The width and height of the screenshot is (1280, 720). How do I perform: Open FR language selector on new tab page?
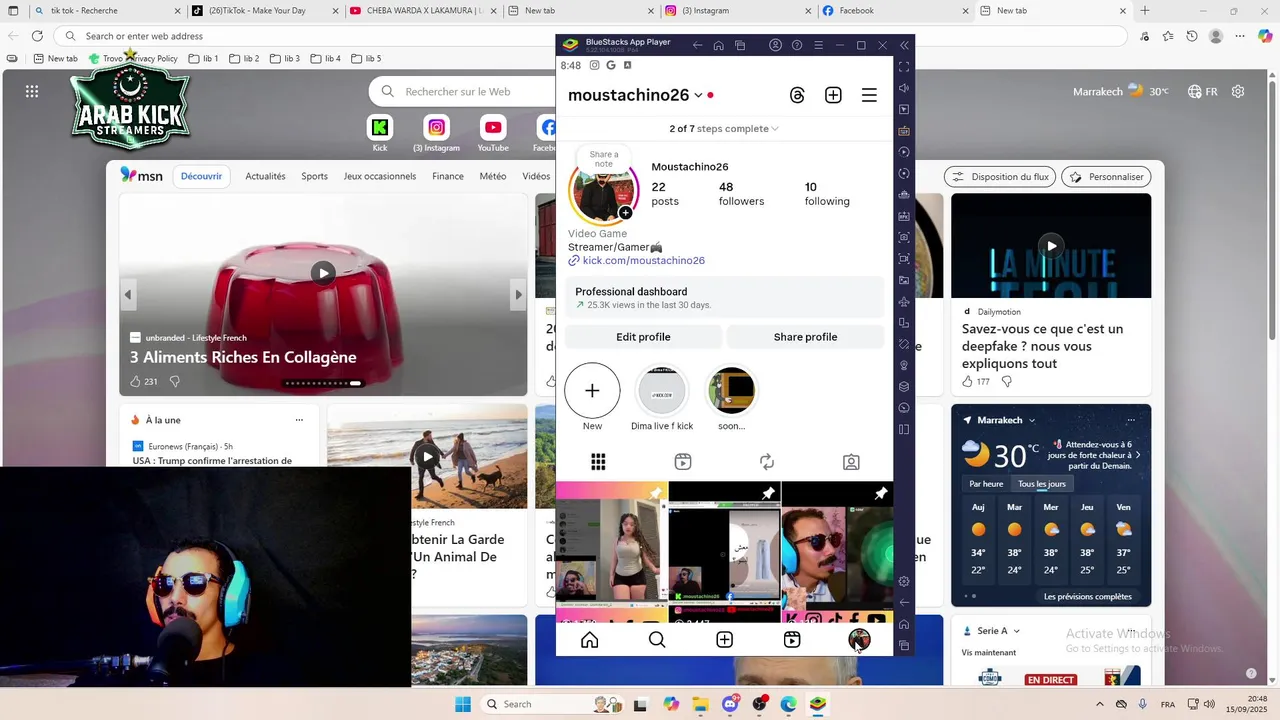click(1203, 91)
